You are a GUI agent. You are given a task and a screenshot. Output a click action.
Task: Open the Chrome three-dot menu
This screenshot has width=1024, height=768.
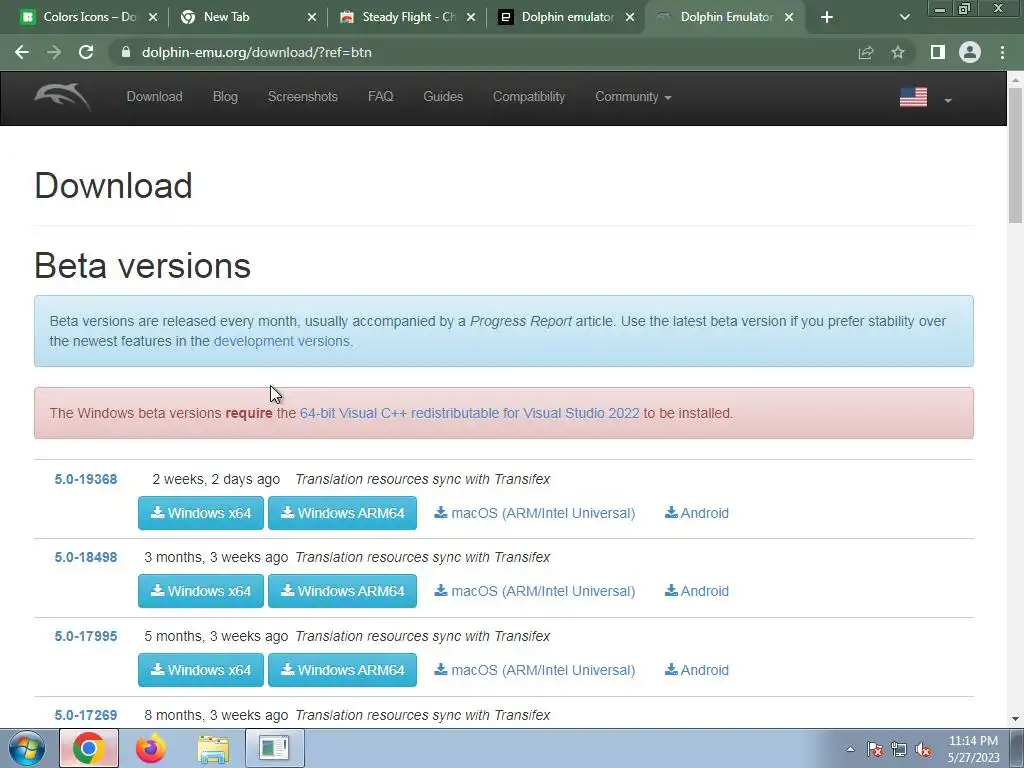[x=1002, y=52]
